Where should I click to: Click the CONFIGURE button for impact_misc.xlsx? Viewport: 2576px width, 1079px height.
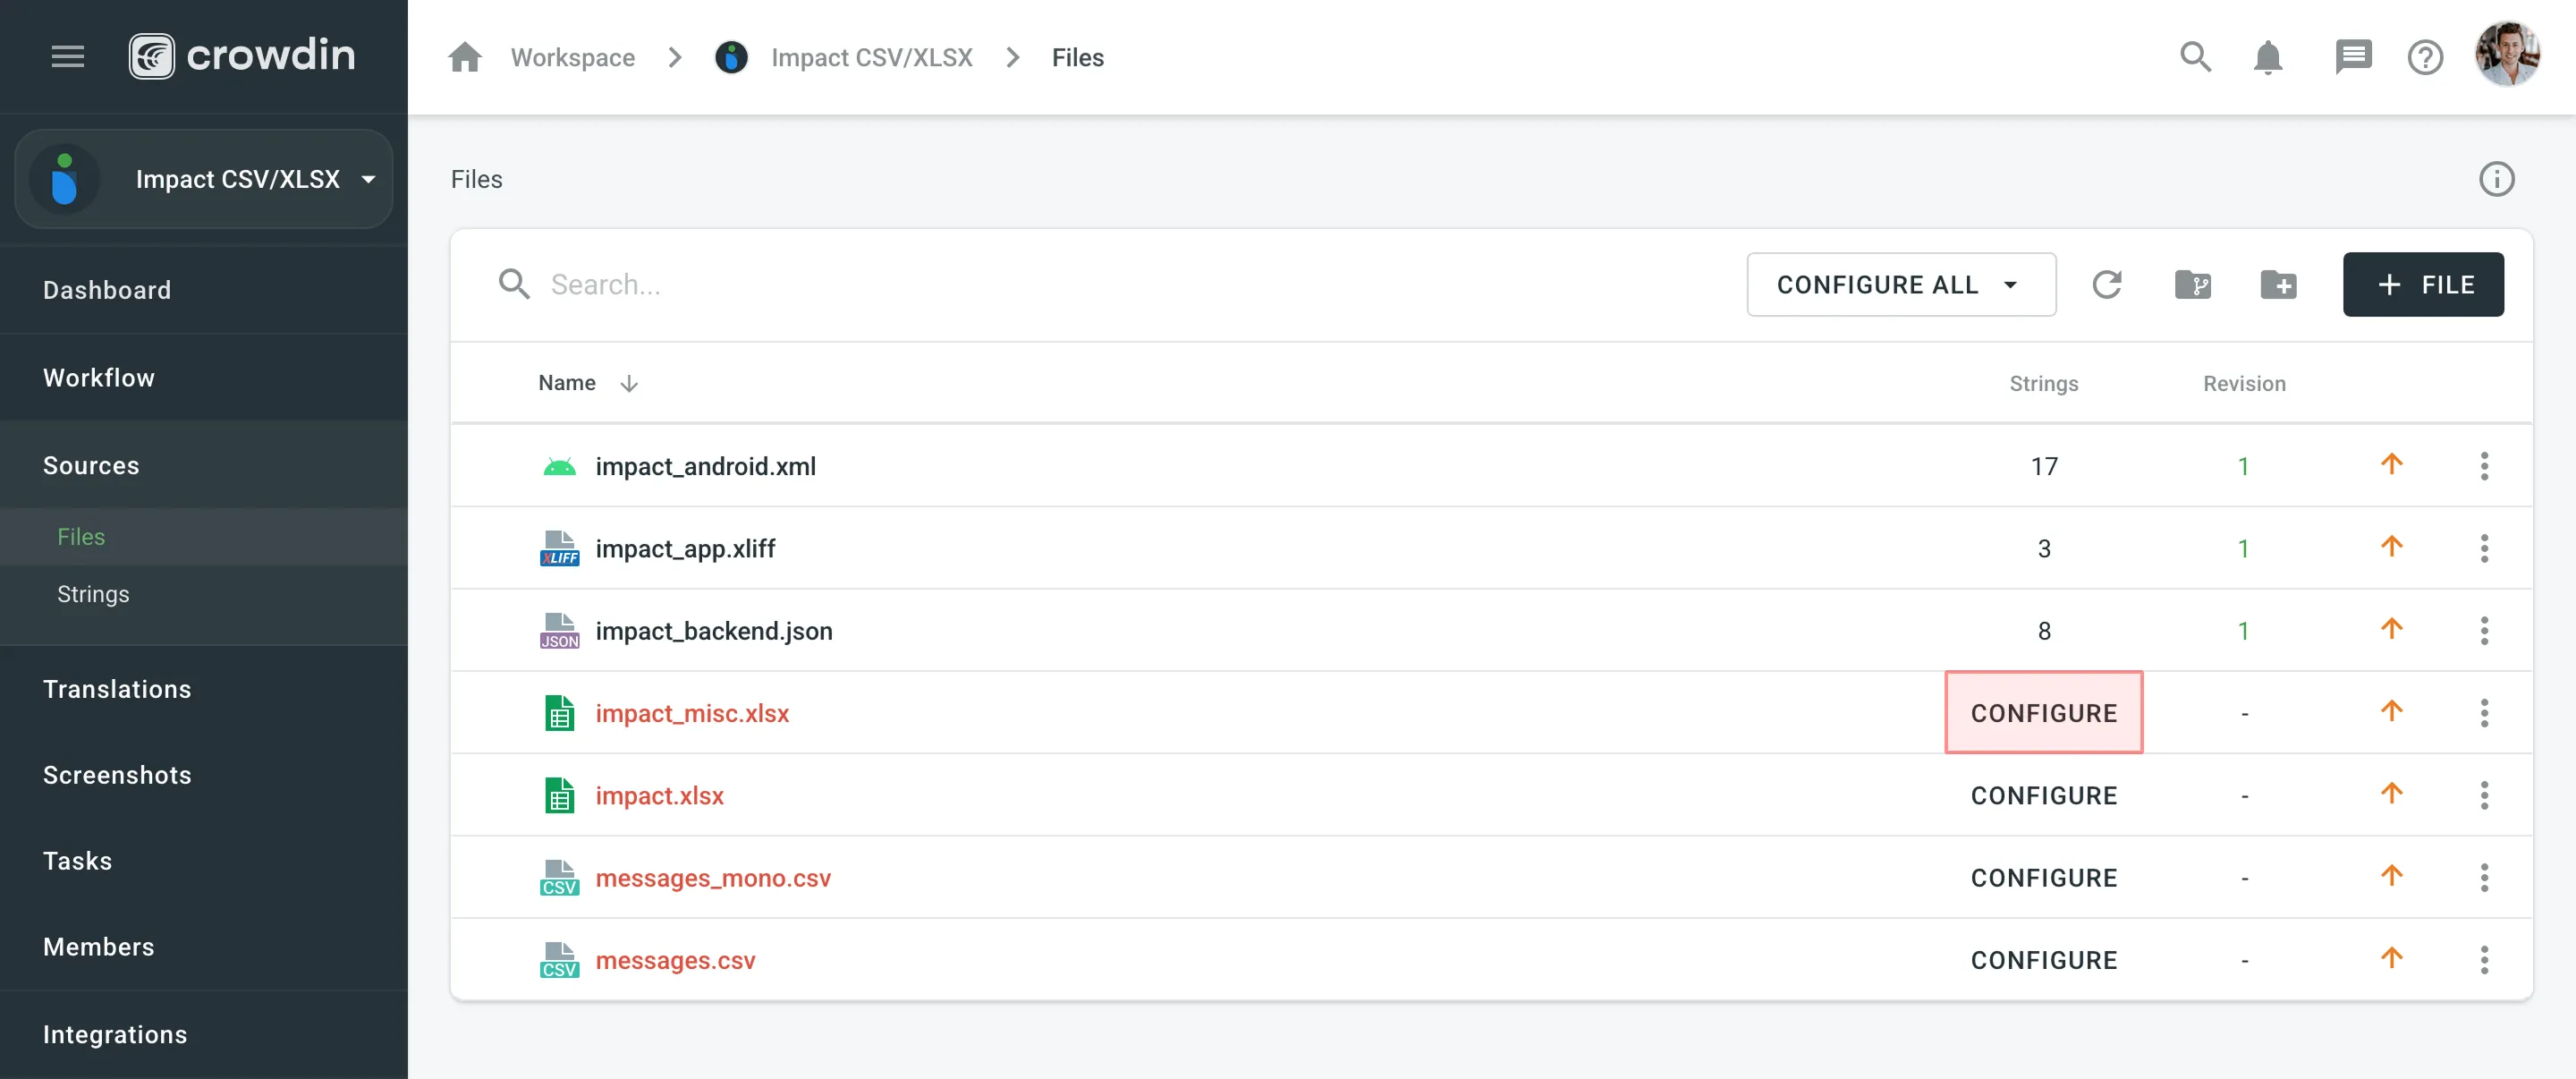[2044, 712]
